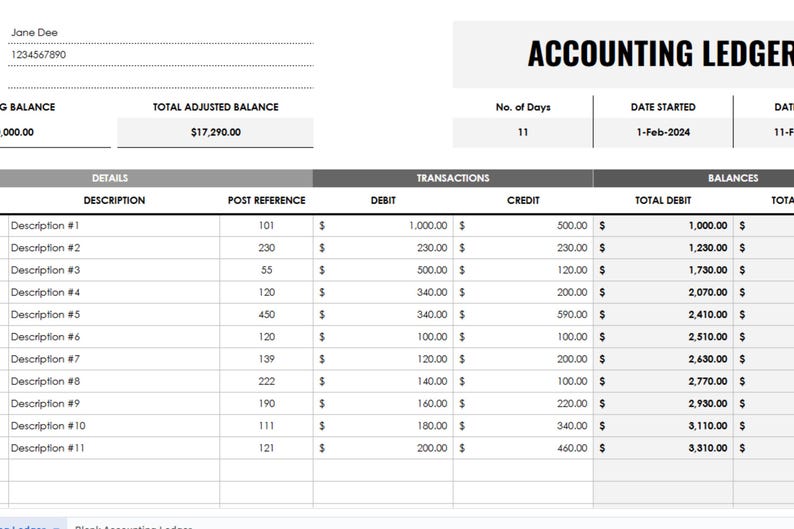Select the debit amount 200.00 for Description #11
Image resolution: width=794 pixels, height=529 pixels.
click(383, 449)
